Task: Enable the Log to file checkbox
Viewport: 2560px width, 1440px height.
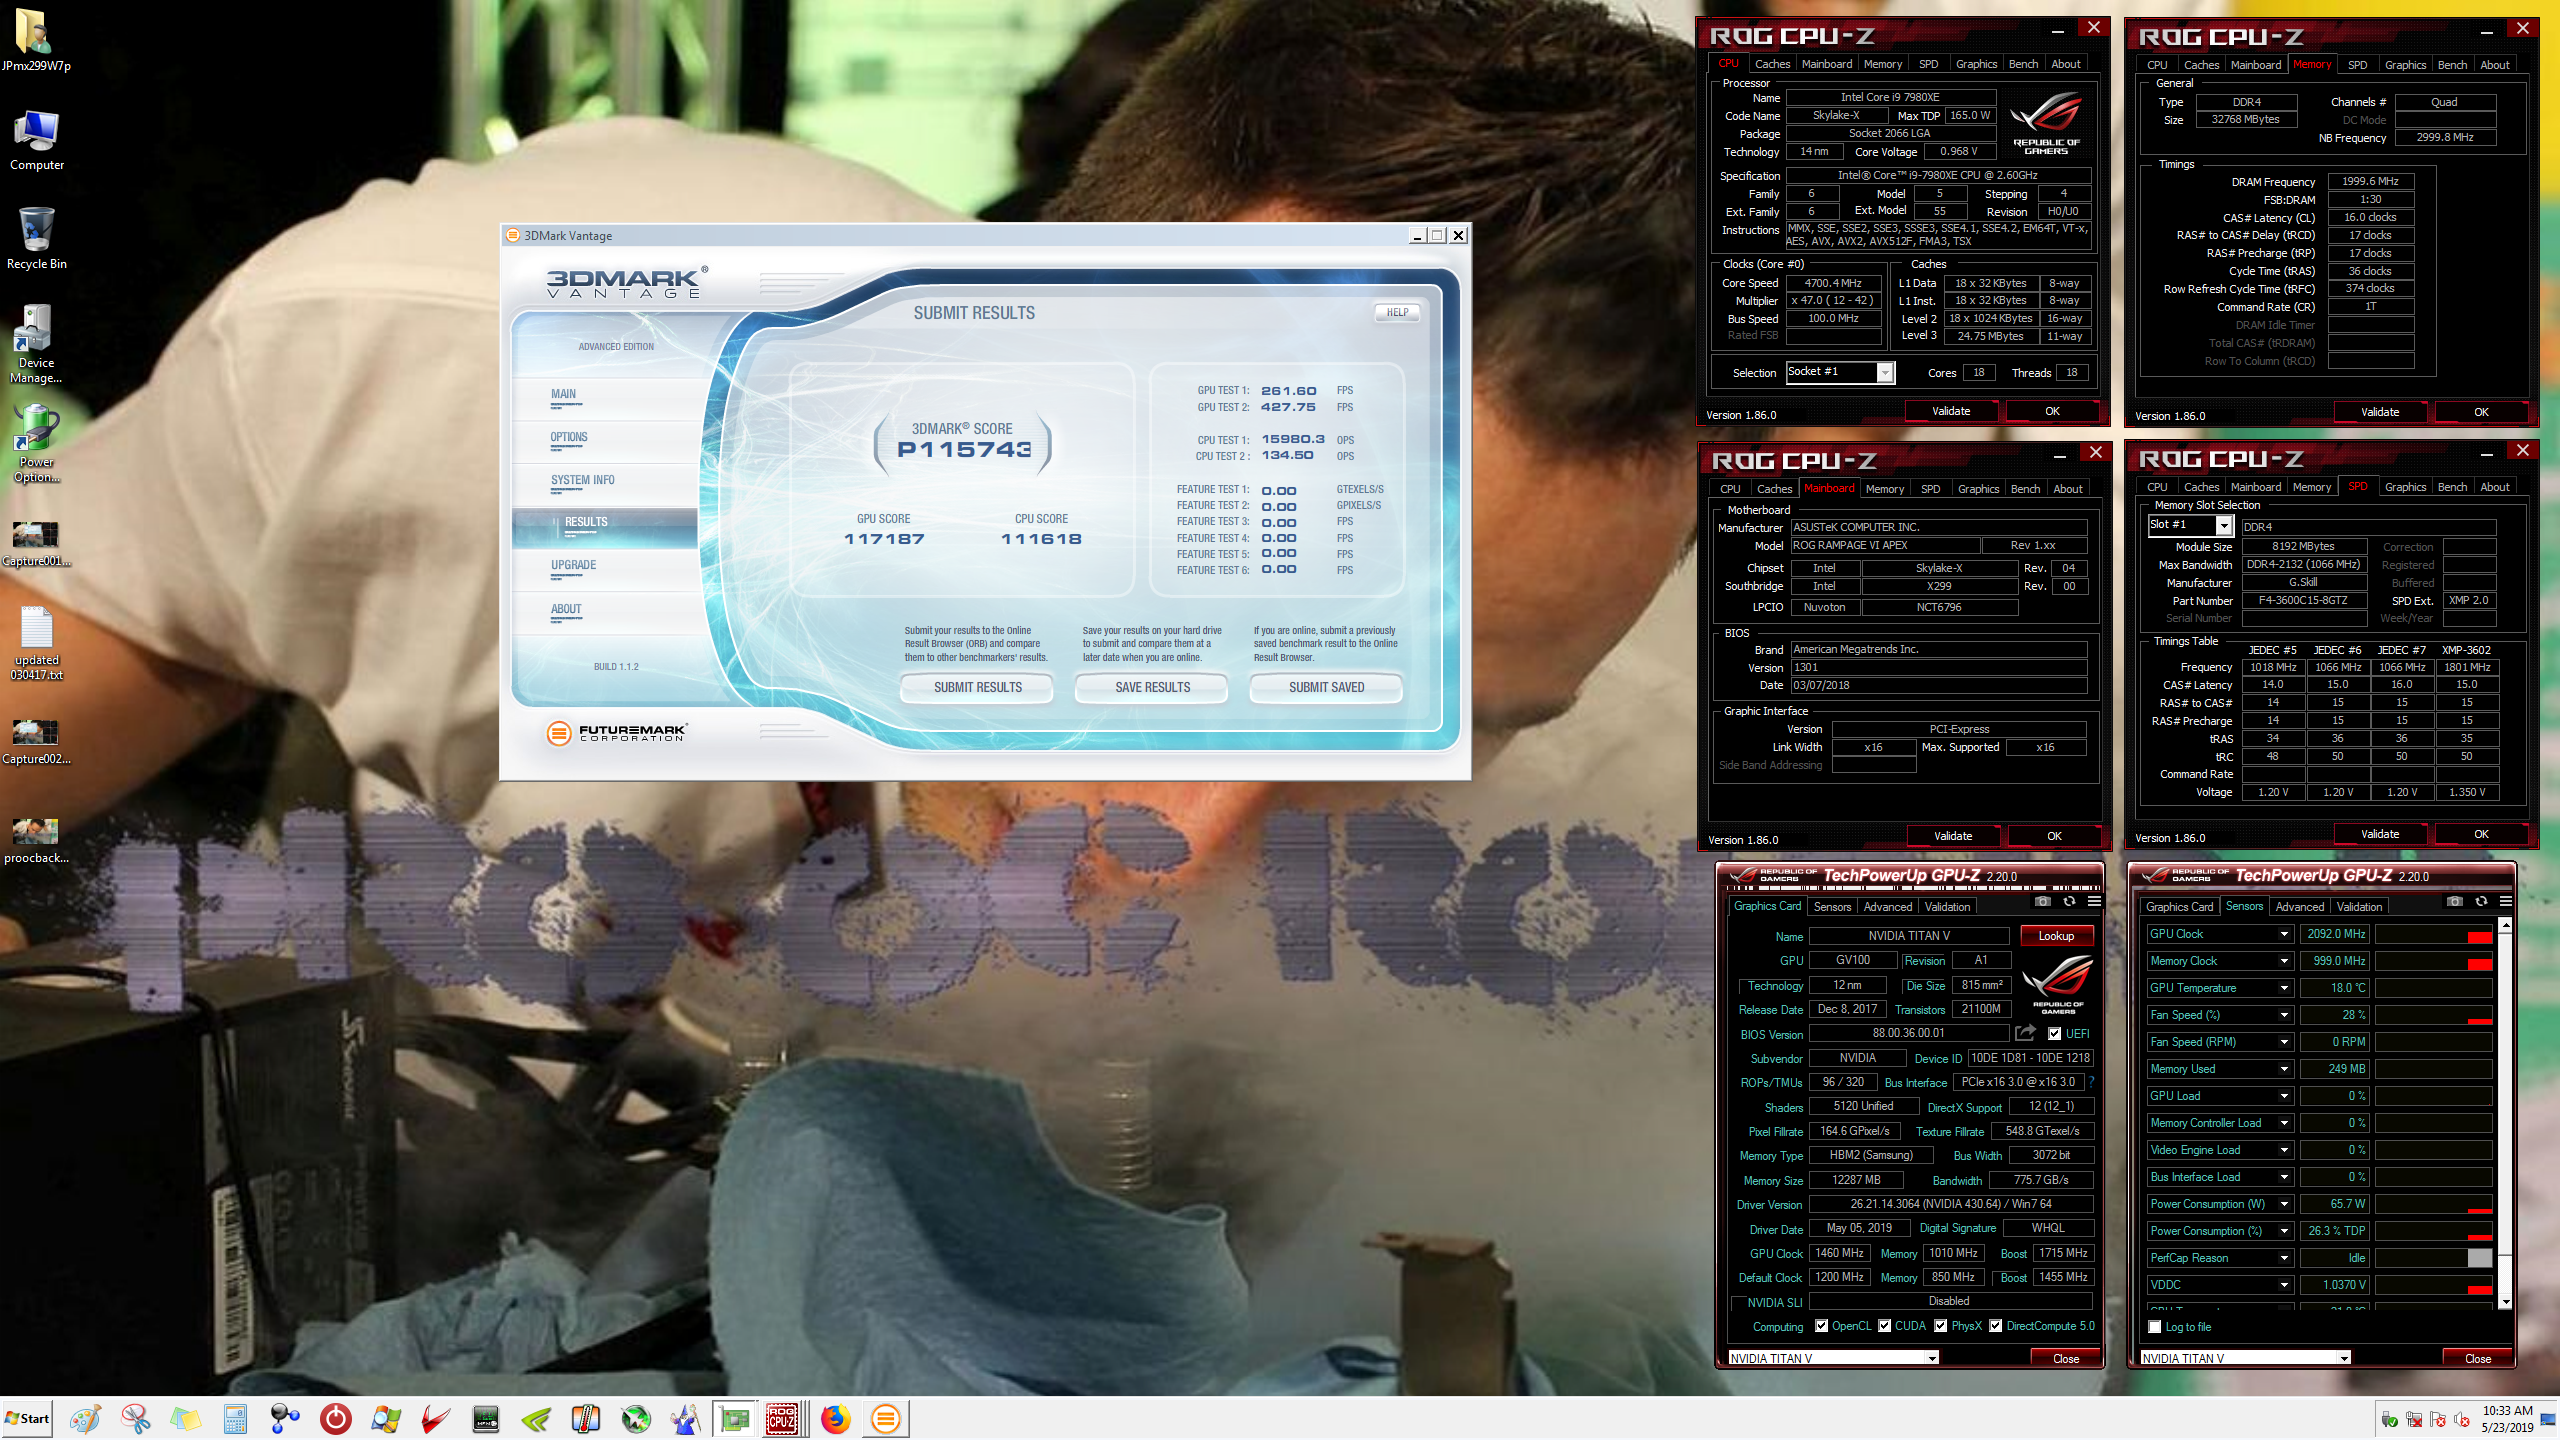Action: (2155, 1327)
